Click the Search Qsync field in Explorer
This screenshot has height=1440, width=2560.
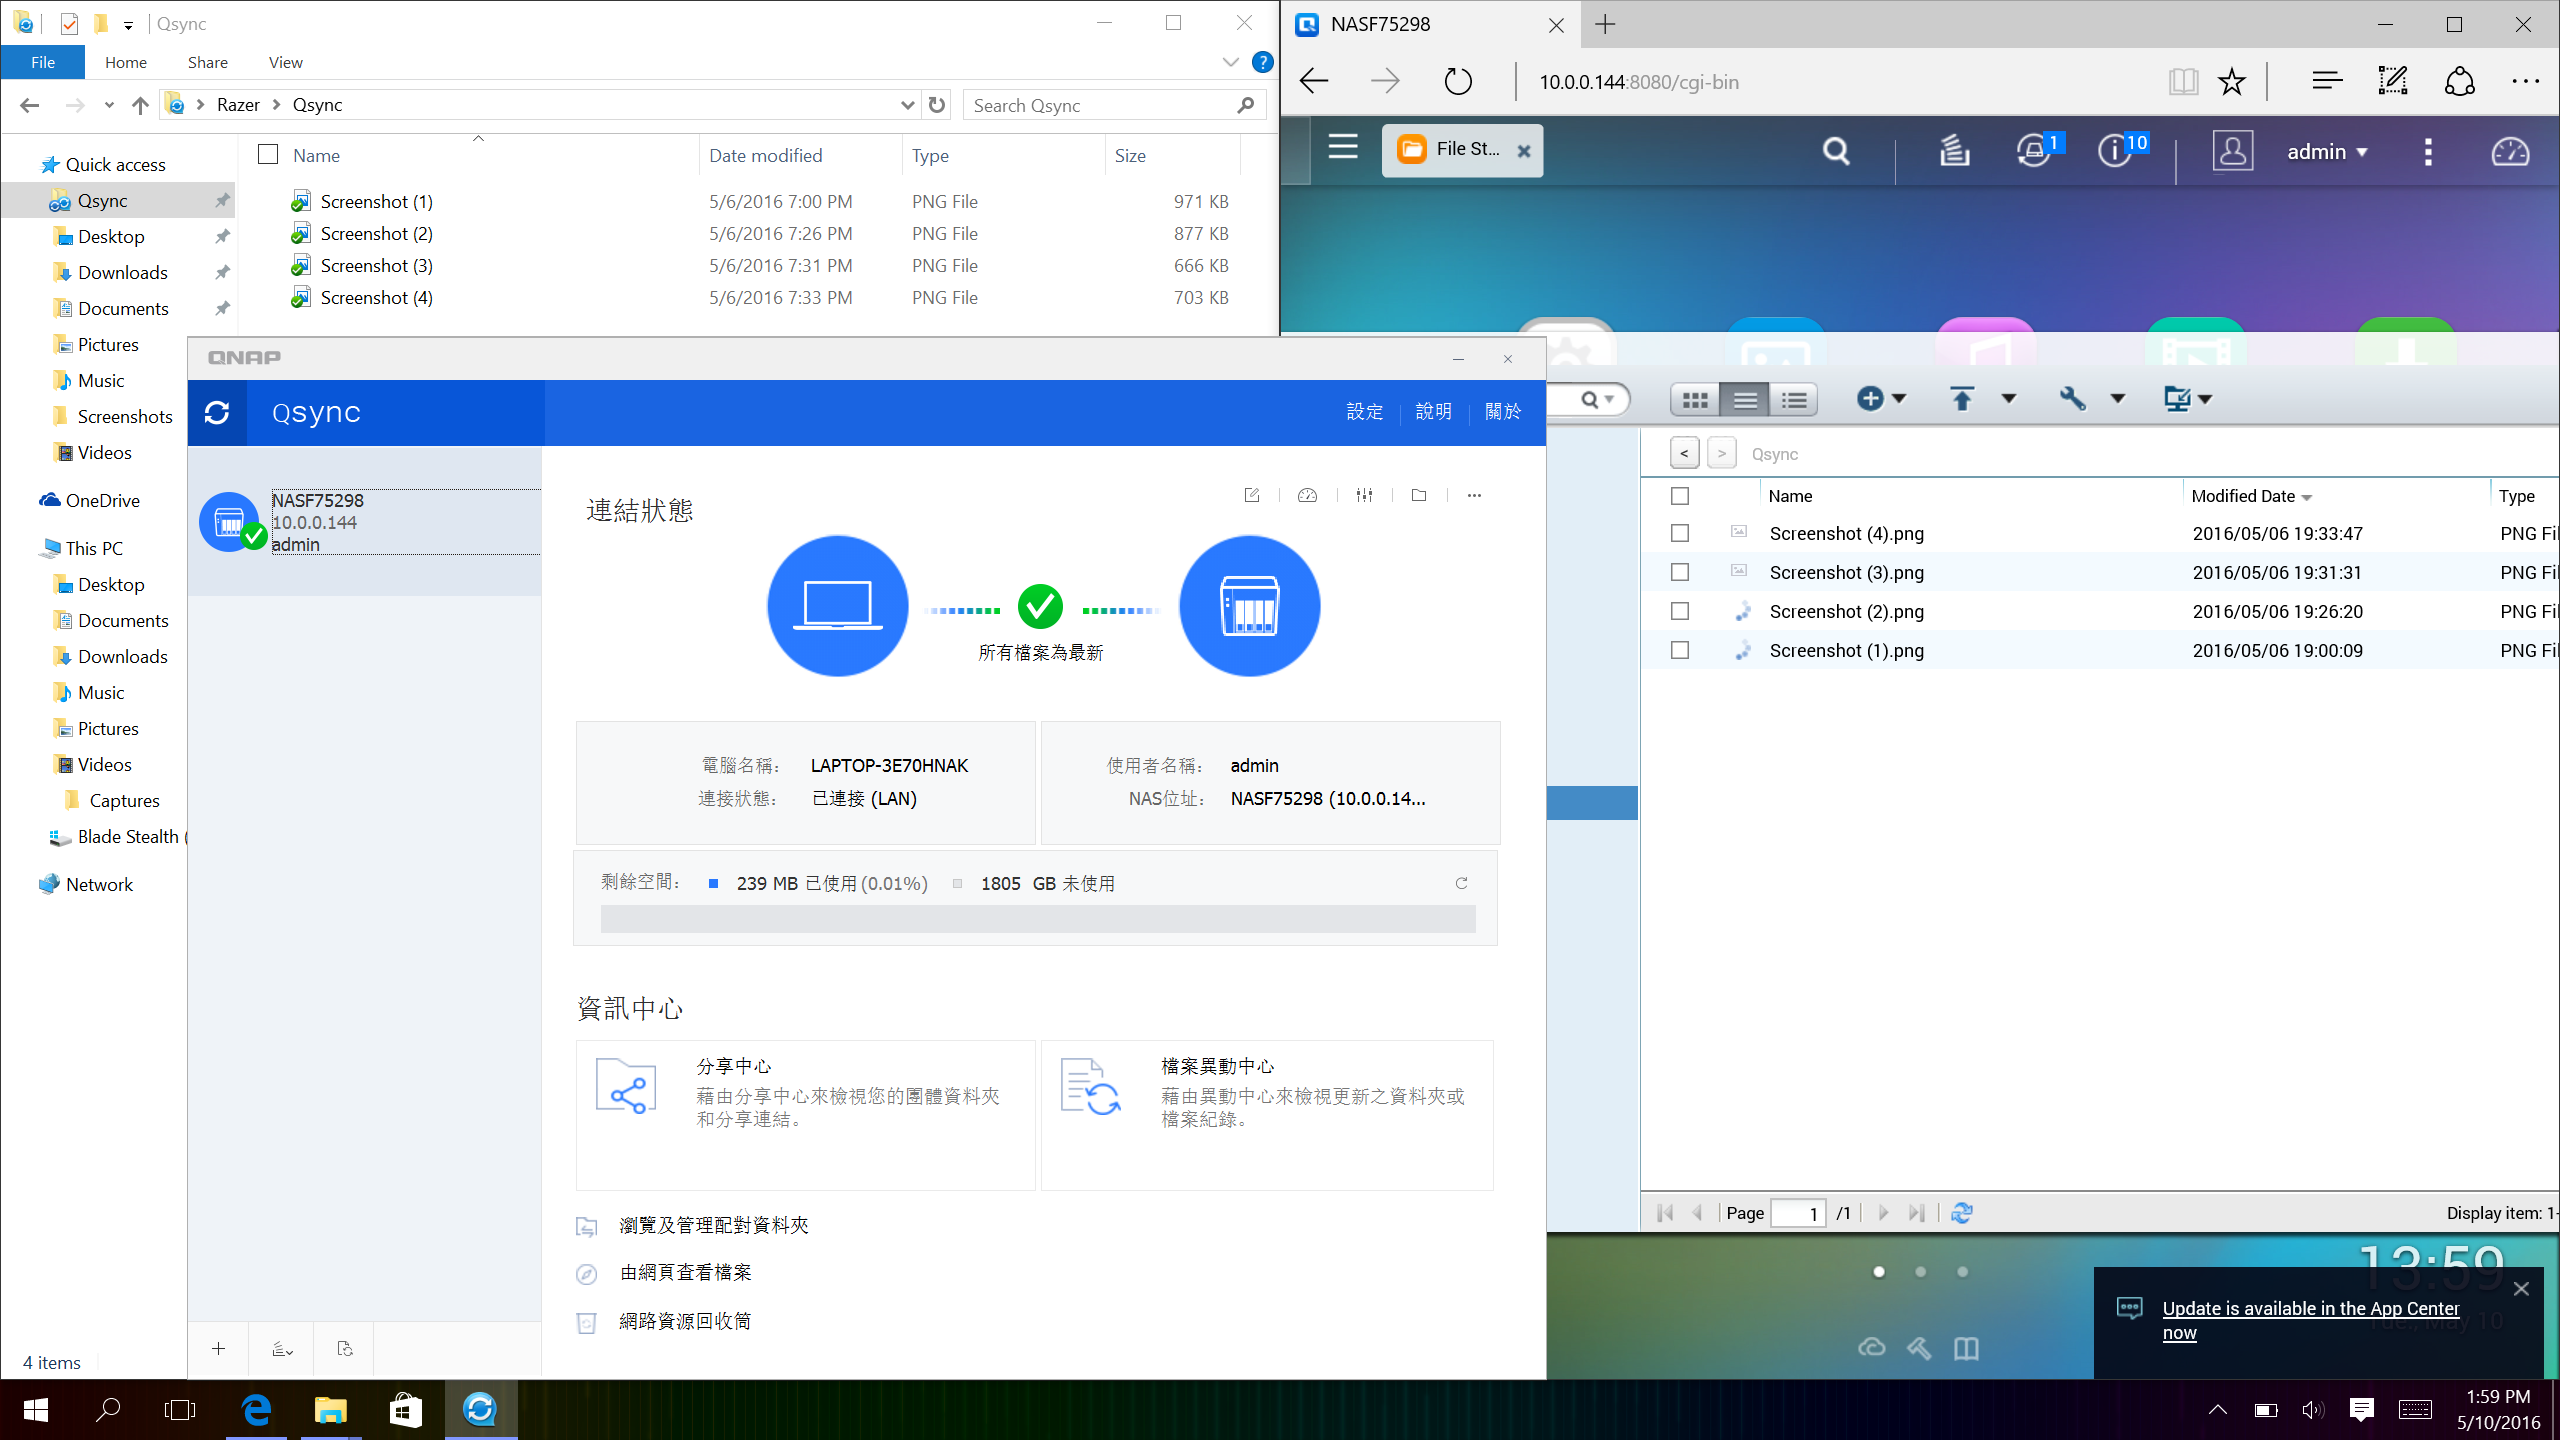point(1114,105)
